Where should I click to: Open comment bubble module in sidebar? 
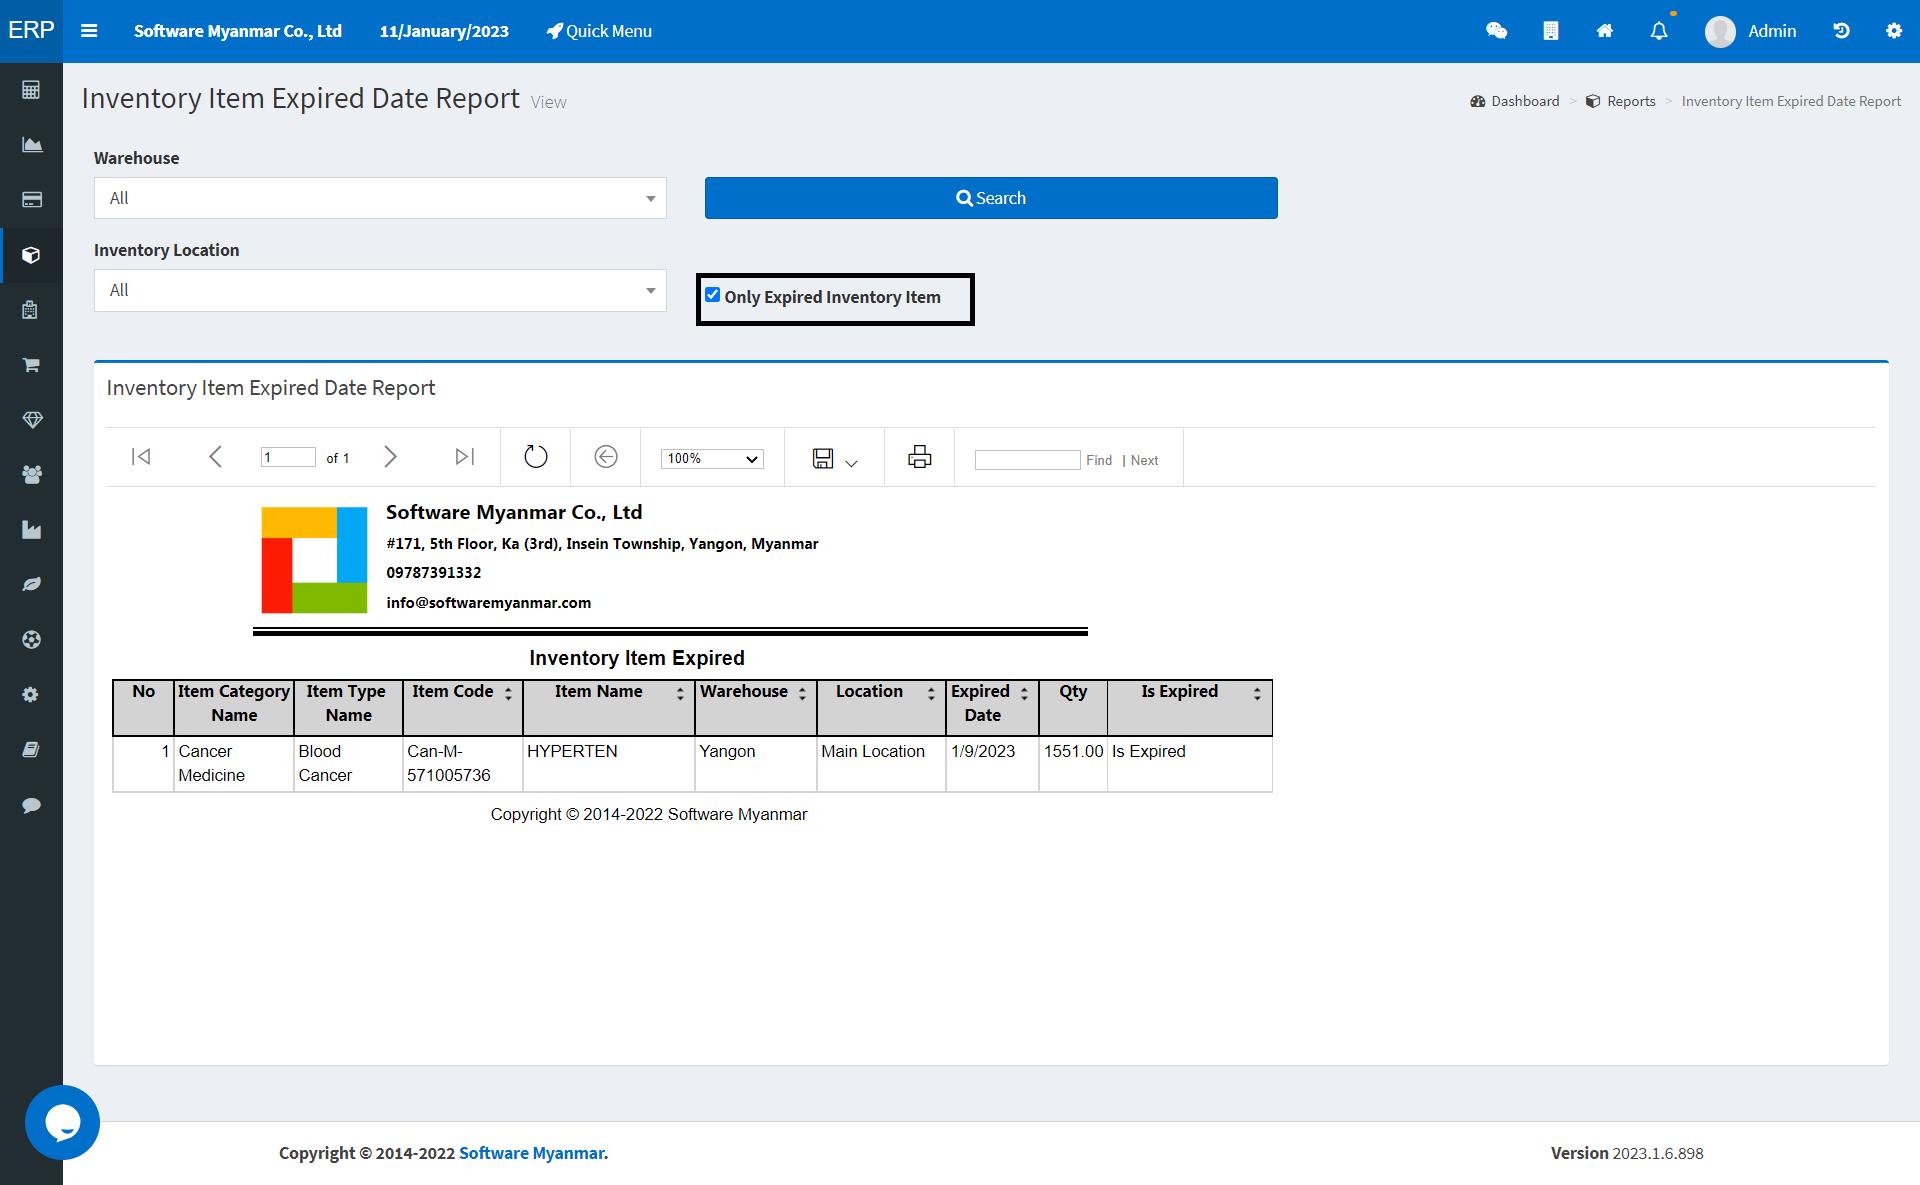[x=31, y=805]
